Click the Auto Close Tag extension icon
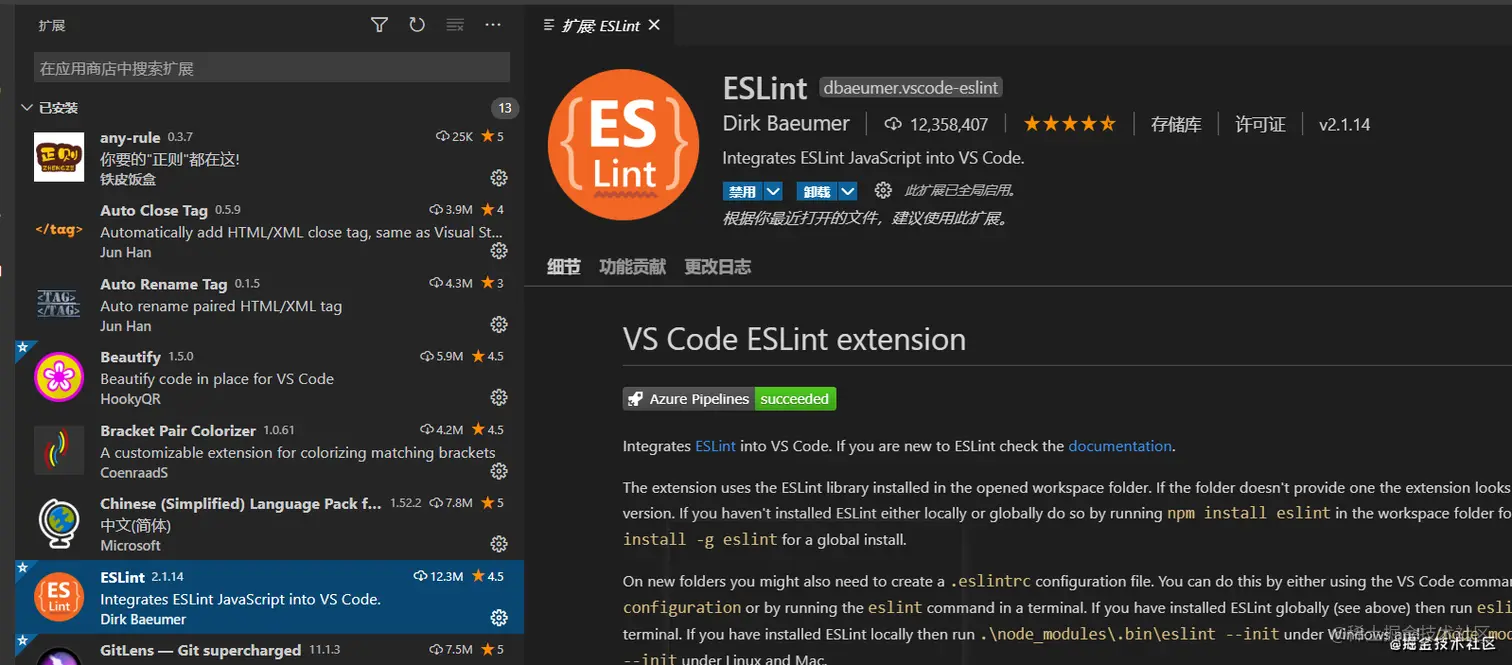This screenshot has width=1512, height=665. point(59,230)
